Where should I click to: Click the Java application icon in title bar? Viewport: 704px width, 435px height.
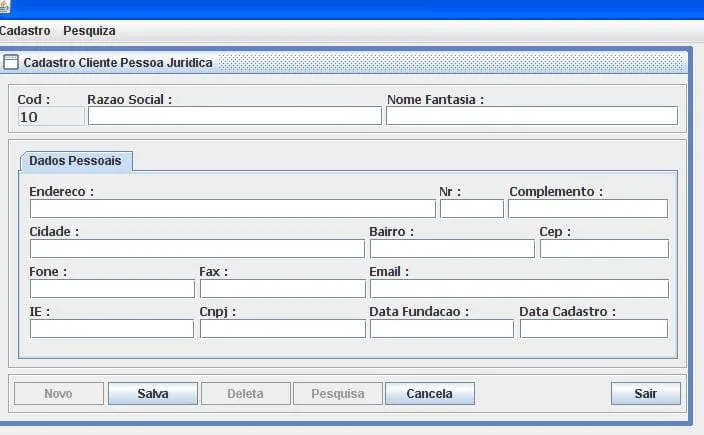(x=5, y=7)
